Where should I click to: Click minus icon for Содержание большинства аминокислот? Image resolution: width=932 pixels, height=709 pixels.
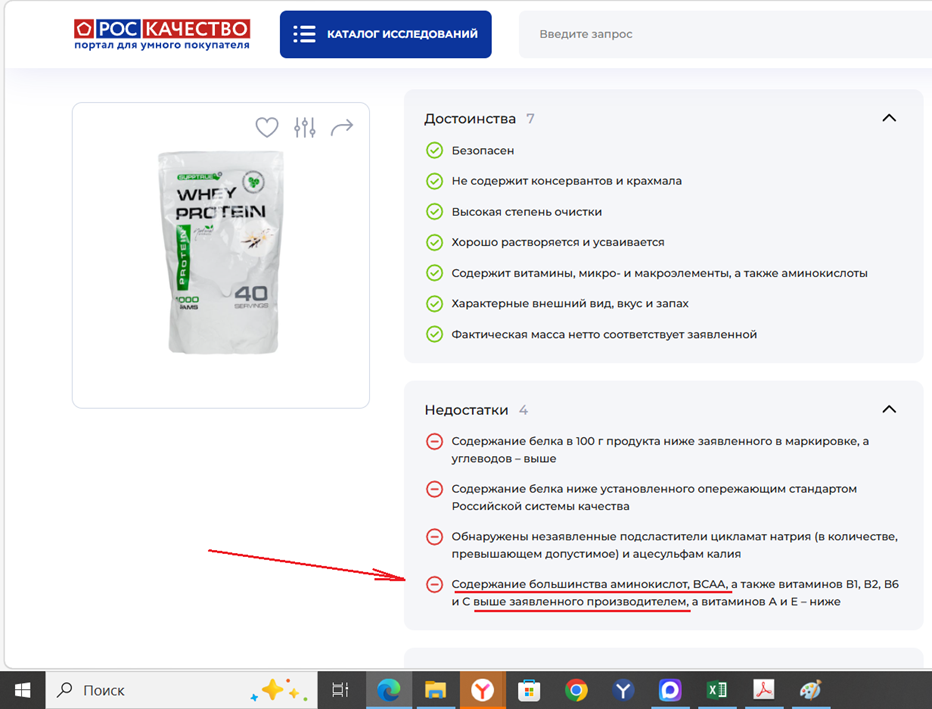[x=434, y=584]
